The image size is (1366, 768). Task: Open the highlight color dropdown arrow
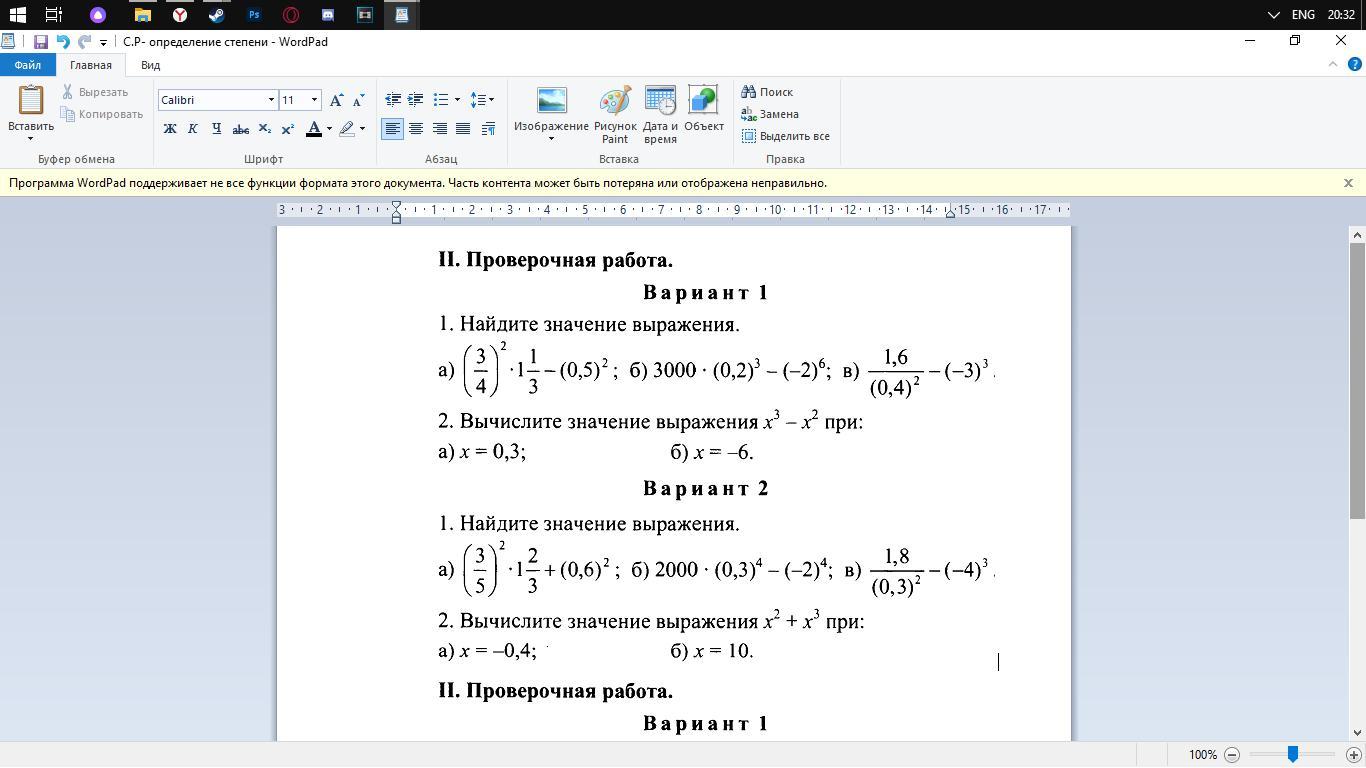pos(362,129)
